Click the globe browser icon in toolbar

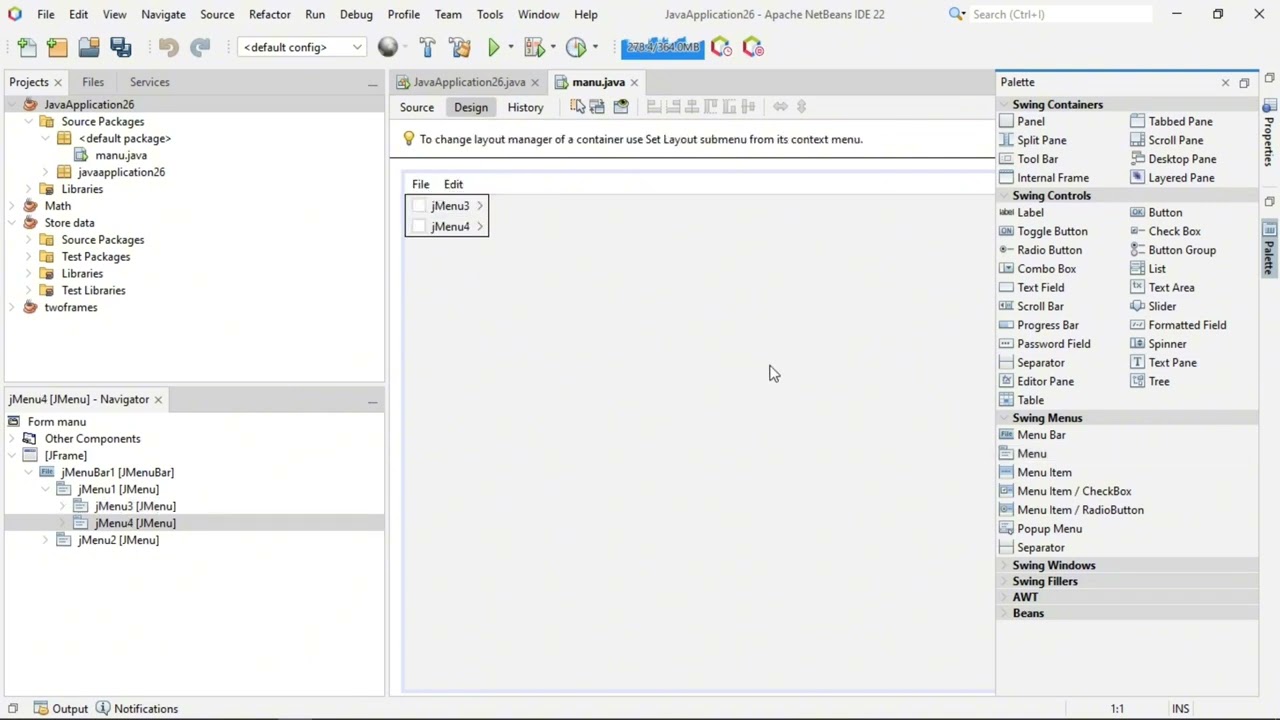click(387, 47)
